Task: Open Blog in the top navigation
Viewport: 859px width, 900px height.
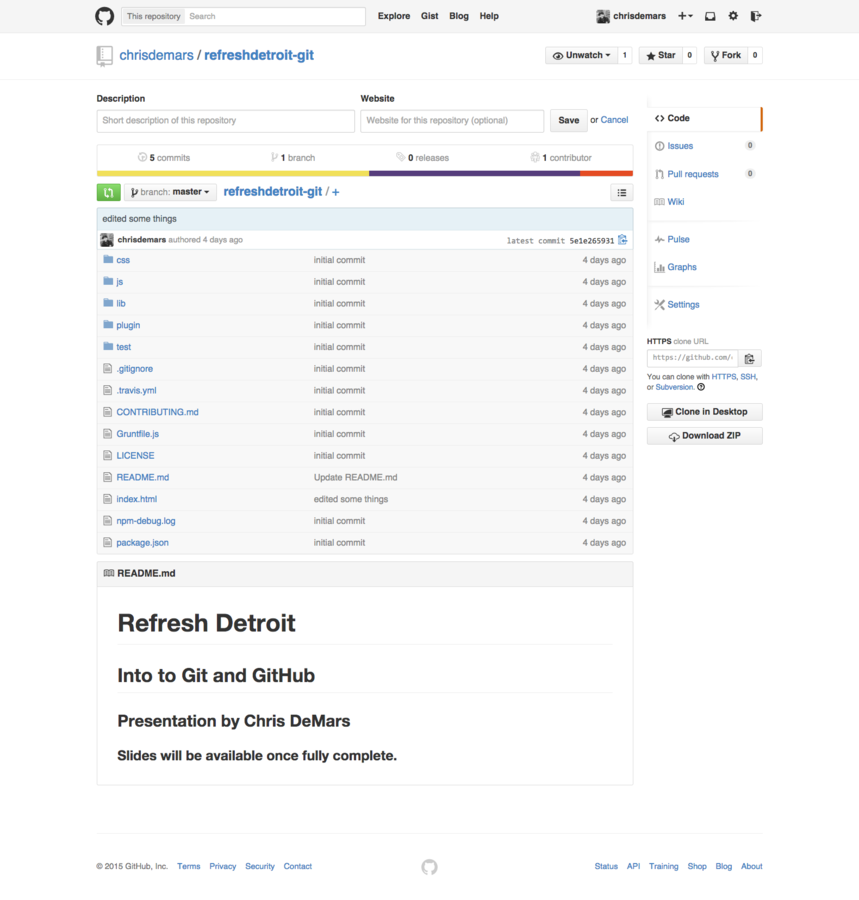Action: pos(458,16)
